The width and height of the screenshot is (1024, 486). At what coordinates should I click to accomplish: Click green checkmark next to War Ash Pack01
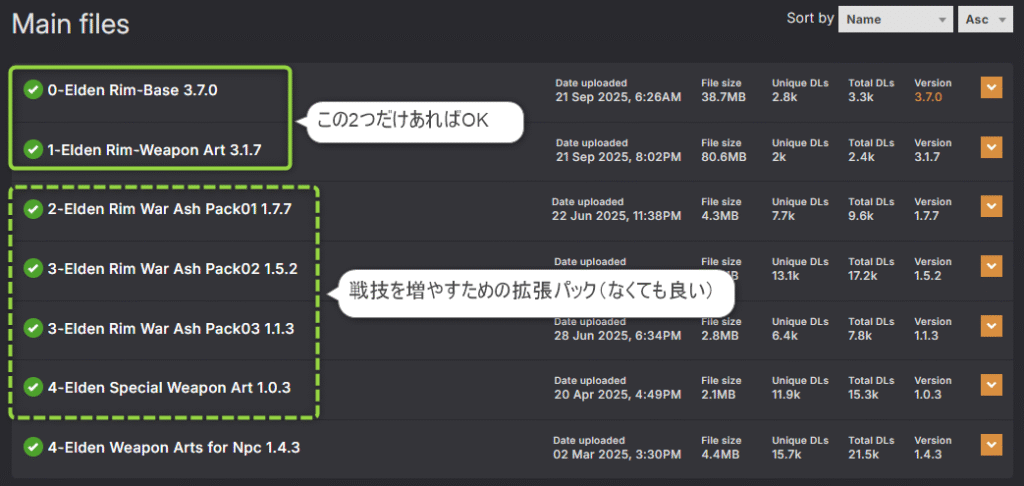coord(34,209)
